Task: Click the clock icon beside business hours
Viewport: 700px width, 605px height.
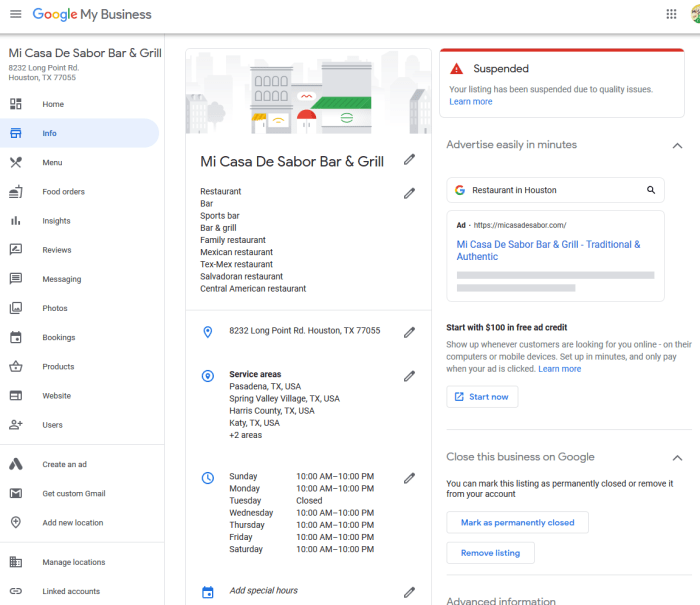Action: click(208, 478)
